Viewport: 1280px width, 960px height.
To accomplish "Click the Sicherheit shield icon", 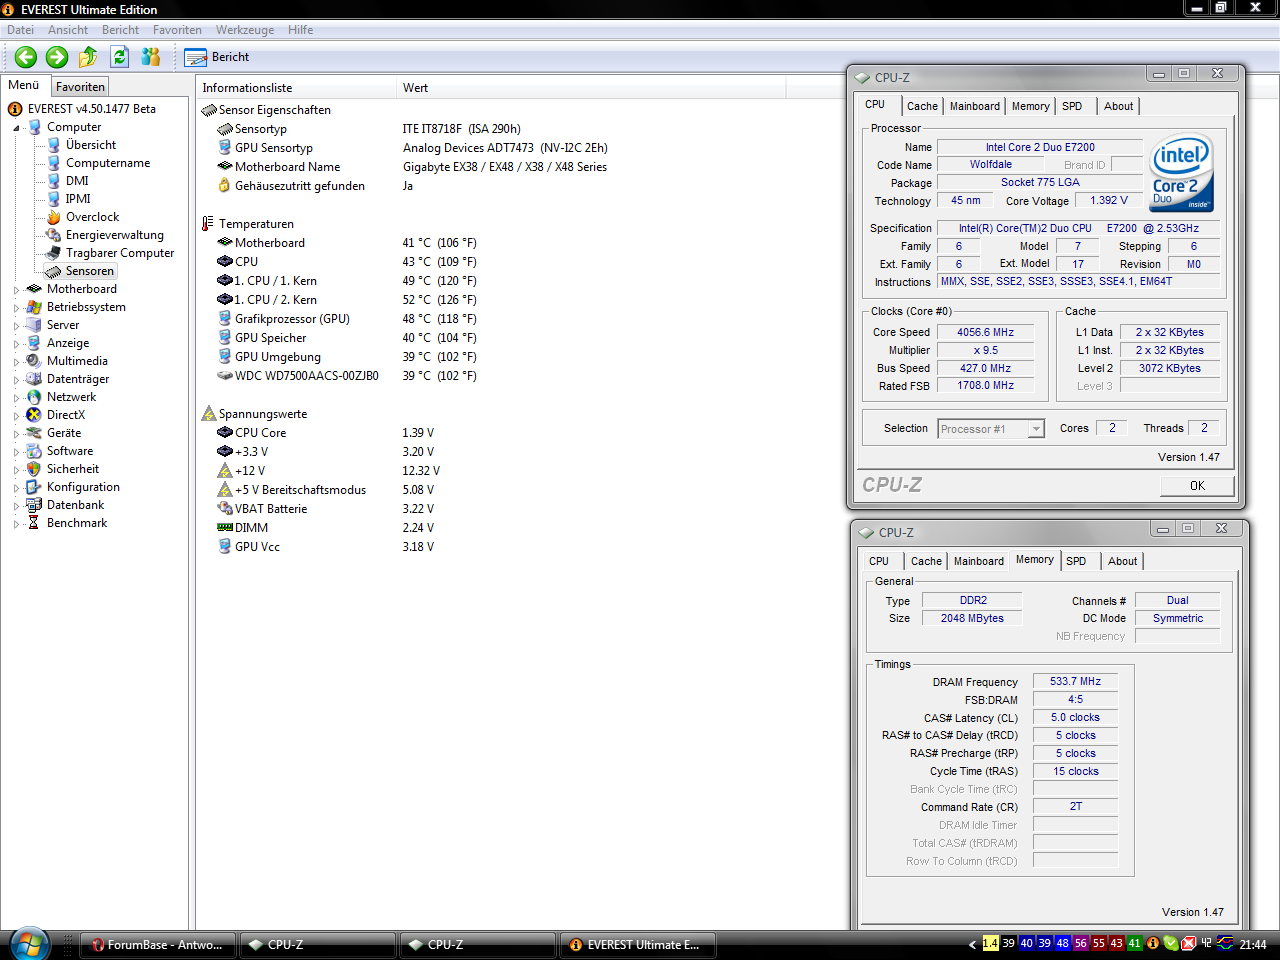I will click(x=34, y=469).
